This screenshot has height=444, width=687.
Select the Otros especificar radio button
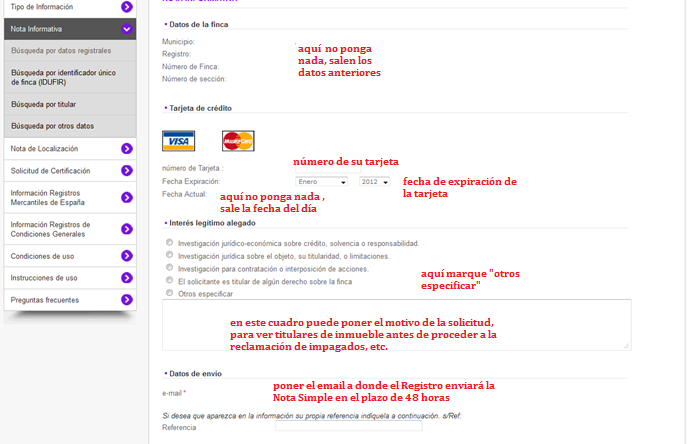tap(168, 294)
